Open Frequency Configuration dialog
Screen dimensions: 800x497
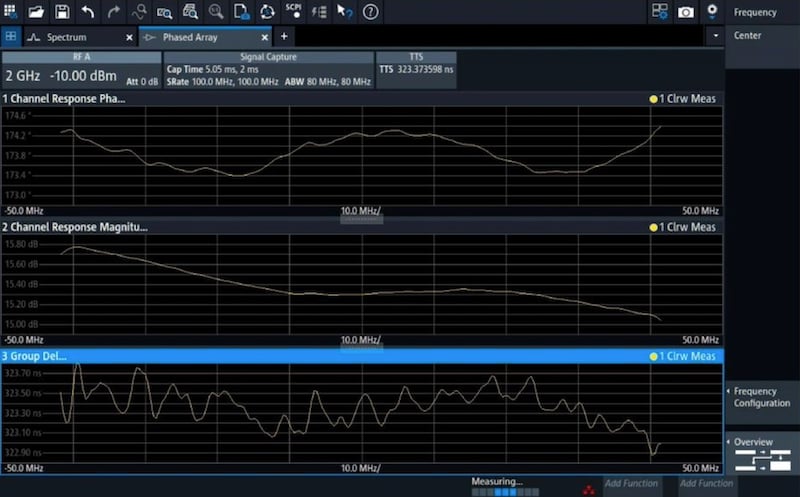[x=762, y=402]
